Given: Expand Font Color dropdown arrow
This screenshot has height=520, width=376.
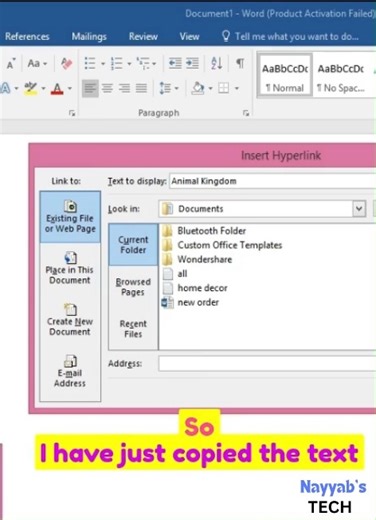Looking at the screenshot, I should pos(70,88).
